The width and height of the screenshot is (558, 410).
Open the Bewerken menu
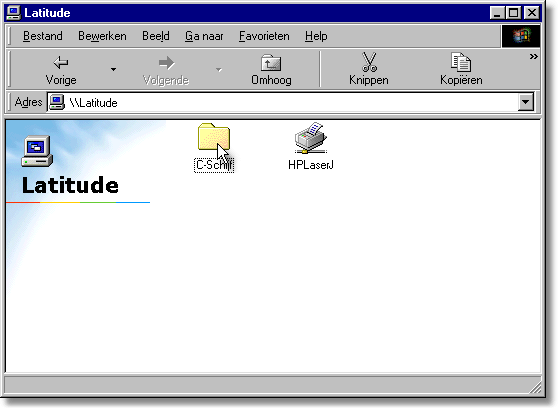102,36
